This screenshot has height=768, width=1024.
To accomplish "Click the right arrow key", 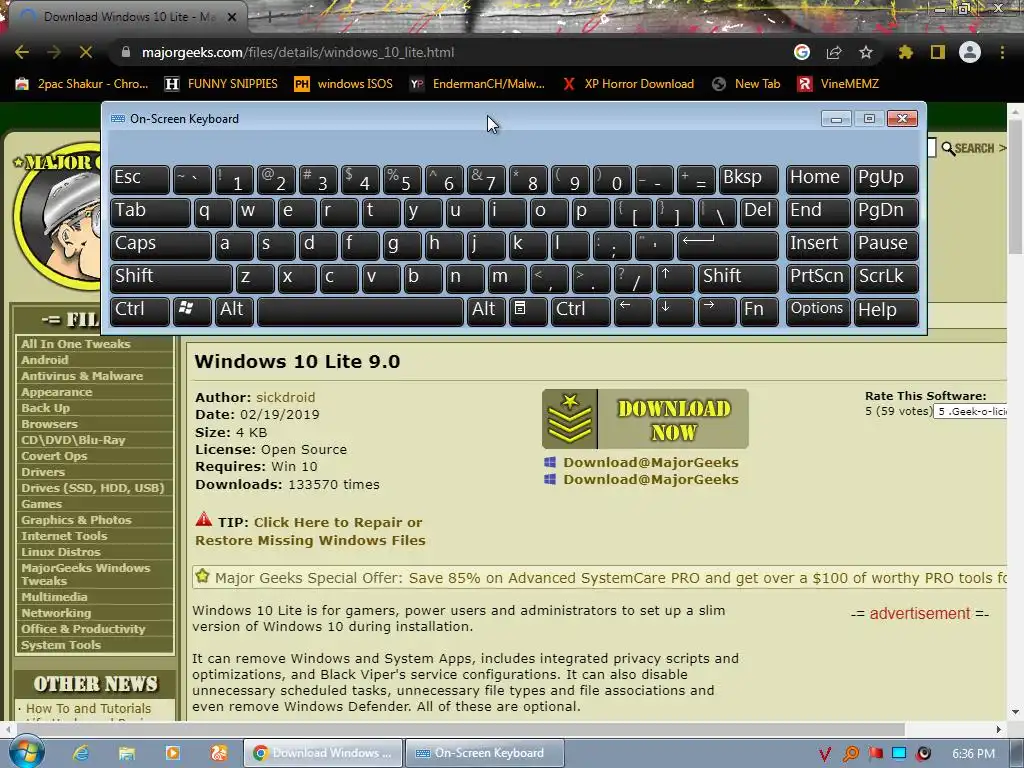I will click(717, 310).
